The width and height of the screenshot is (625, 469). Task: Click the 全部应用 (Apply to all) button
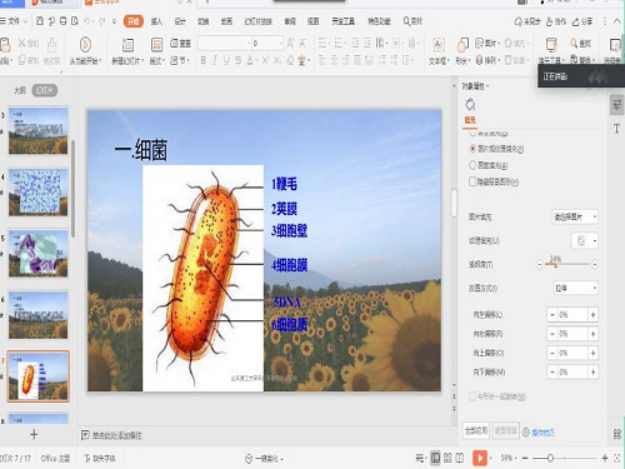476,431
